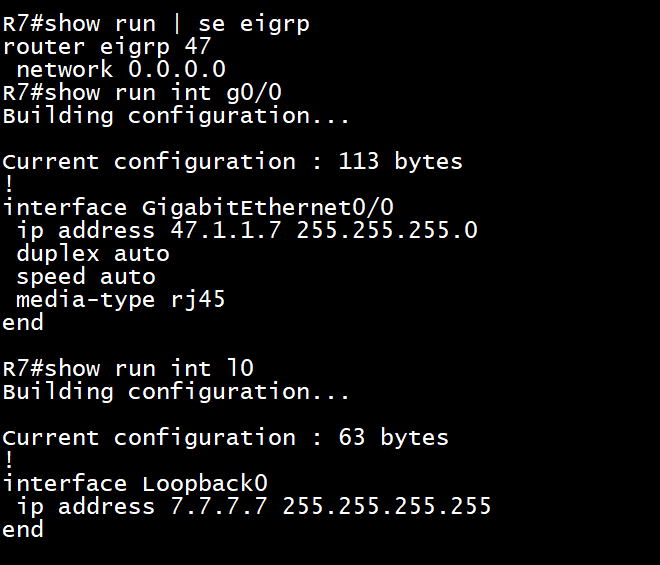660x565 pixels.
Task: Click 'Current configuration : 113 bytes' text
Action: [232, 162]
